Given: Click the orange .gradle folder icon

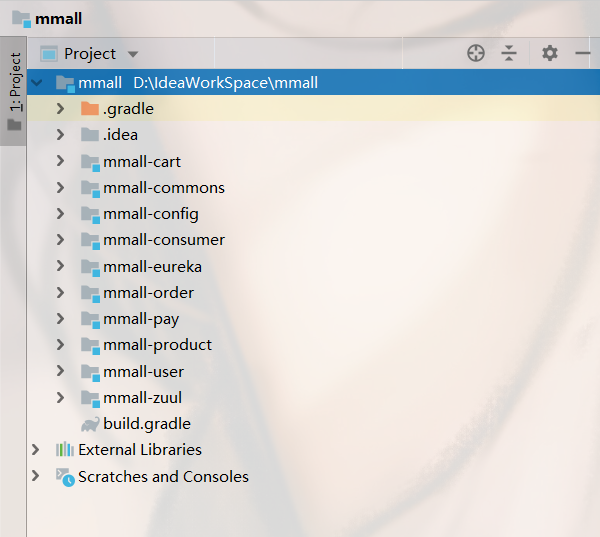Looking at the screenshot, I should coord(90,108).
